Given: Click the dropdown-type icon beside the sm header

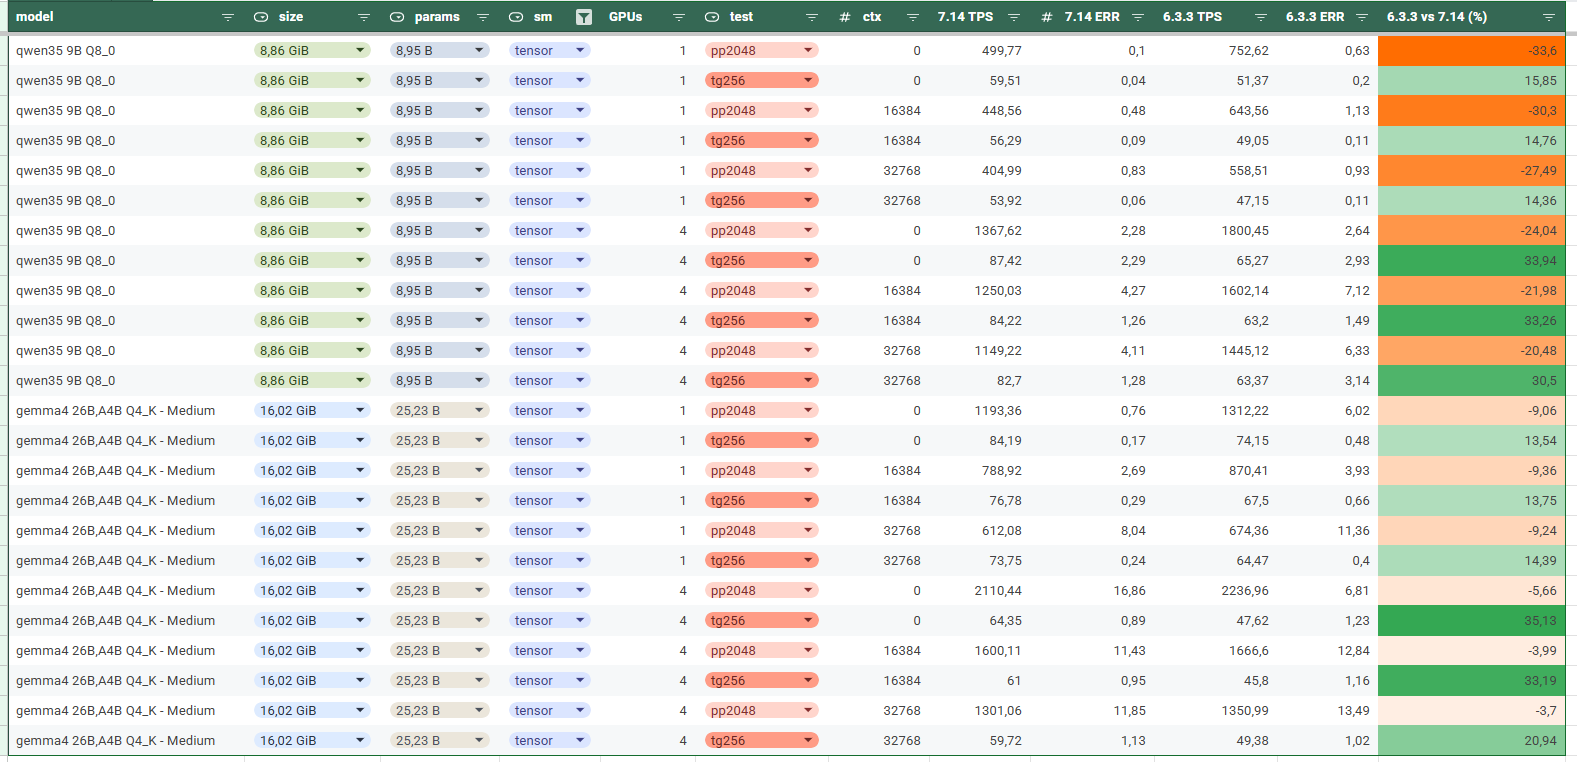Looking at the screenshot, I should click(516, 17).
